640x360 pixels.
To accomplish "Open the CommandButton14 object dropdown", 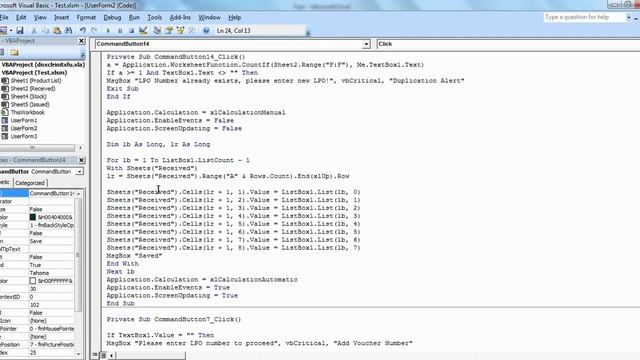I will tap(366, 44).
